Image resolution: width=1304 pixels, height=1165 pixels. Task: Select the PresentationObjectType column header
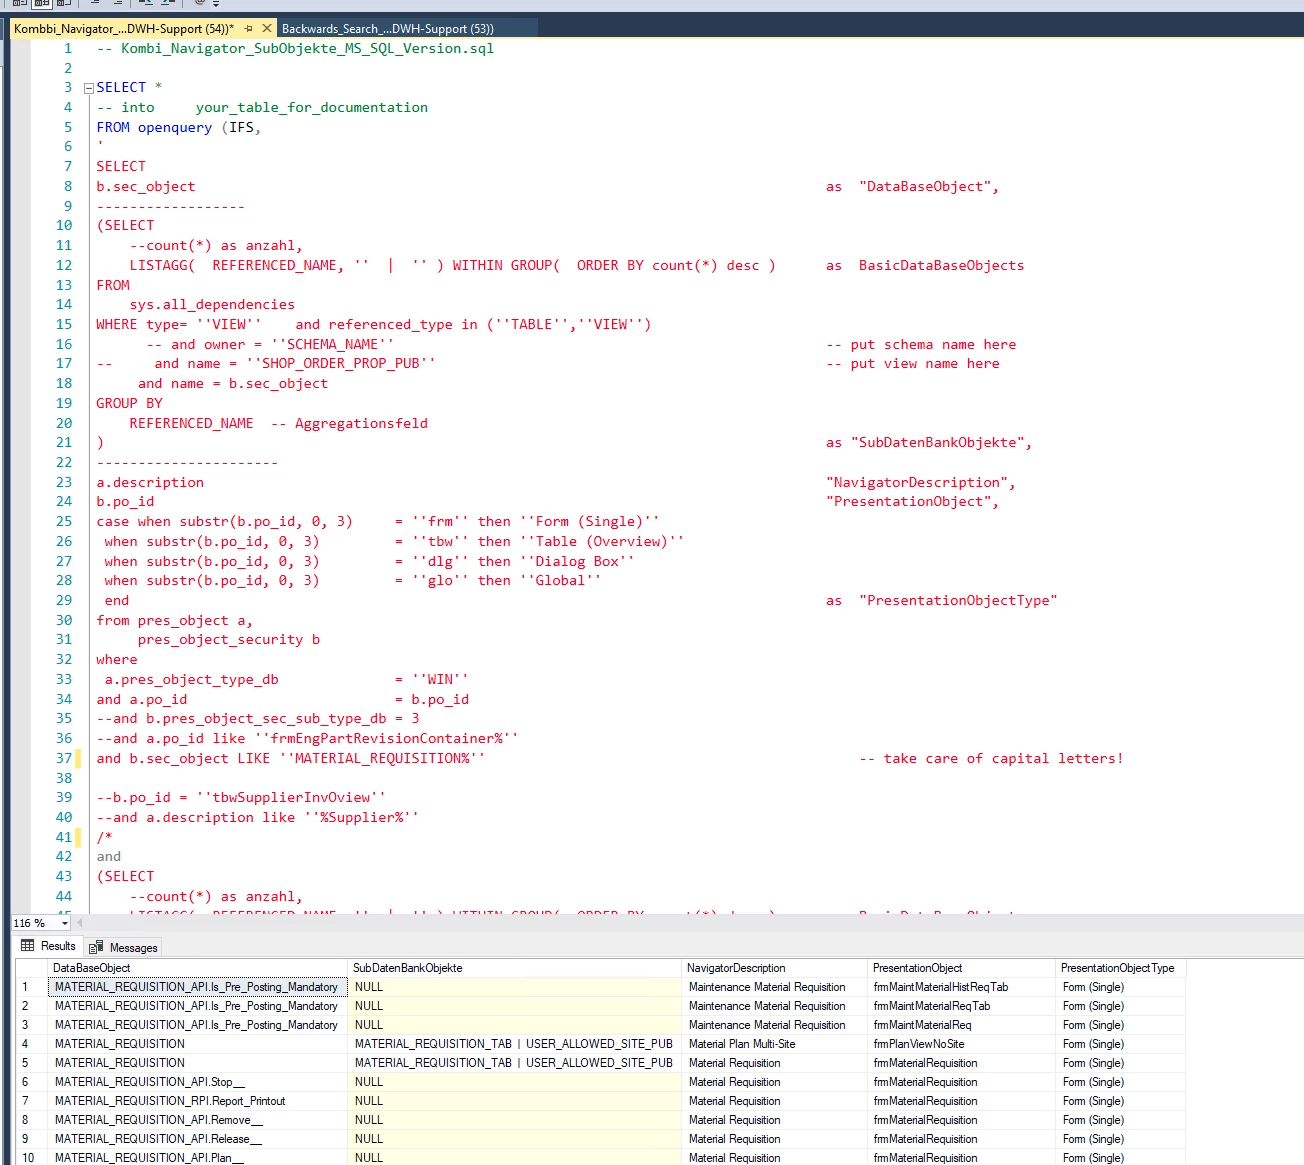click(x=1121, y=968)
